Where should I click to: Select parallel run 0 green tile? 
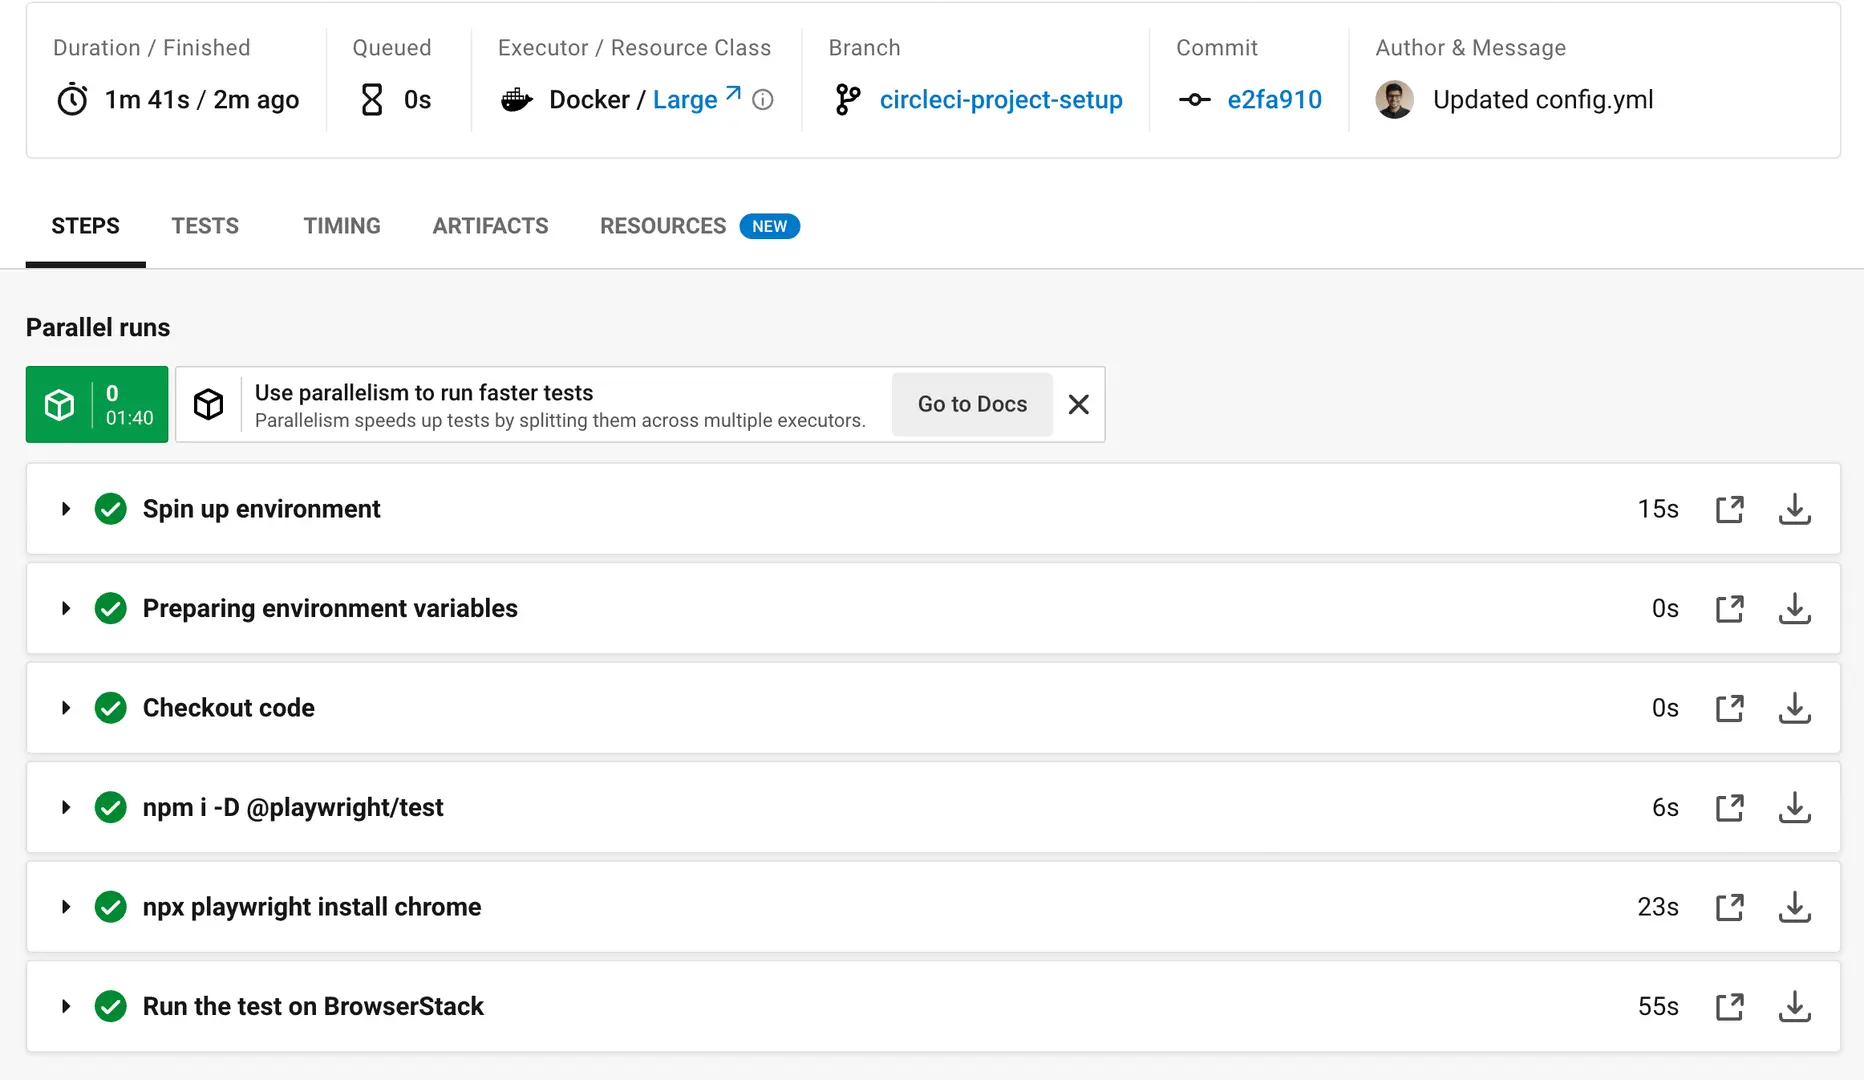point(97,404)
